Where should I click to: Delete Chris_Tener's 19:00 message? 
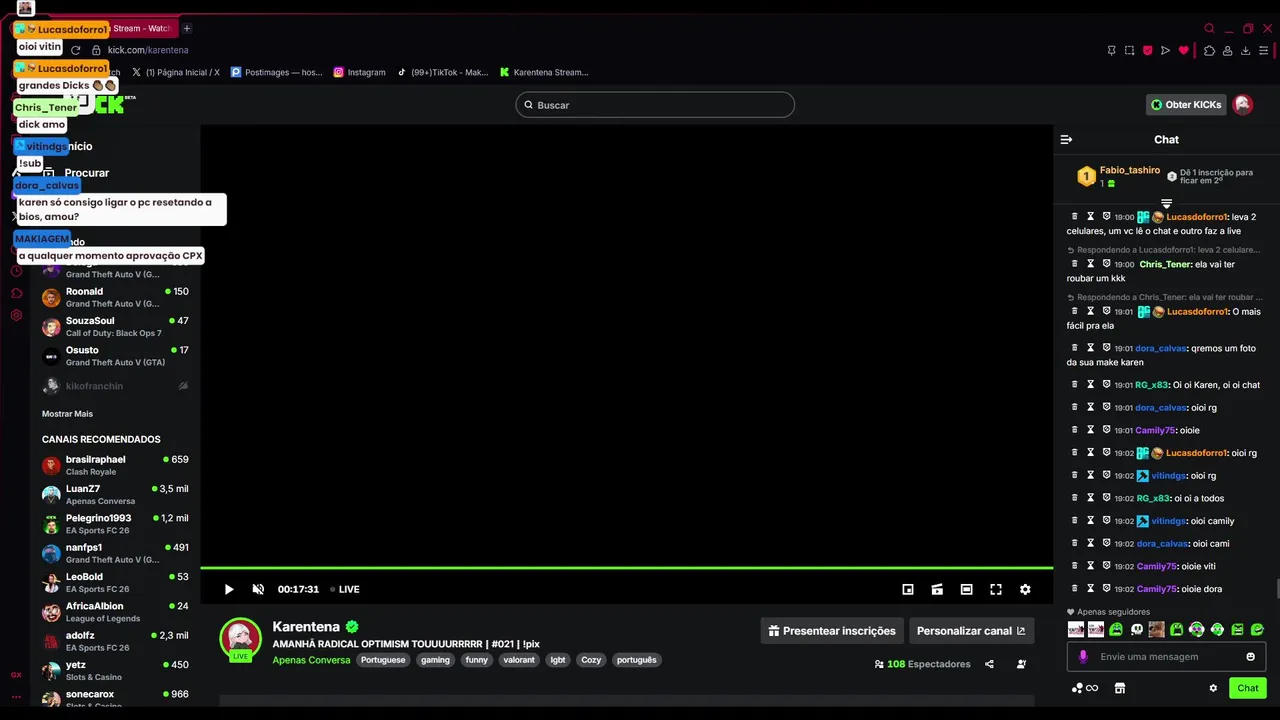point(1075,264)
